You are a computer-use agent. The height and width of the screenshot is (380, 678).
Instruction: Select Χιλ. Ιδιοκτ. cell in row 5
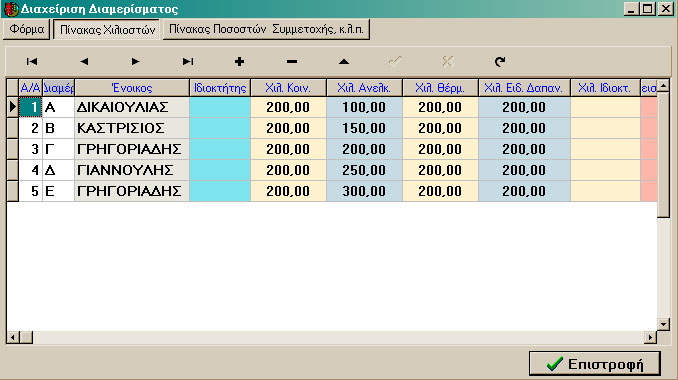pos(605,191)
